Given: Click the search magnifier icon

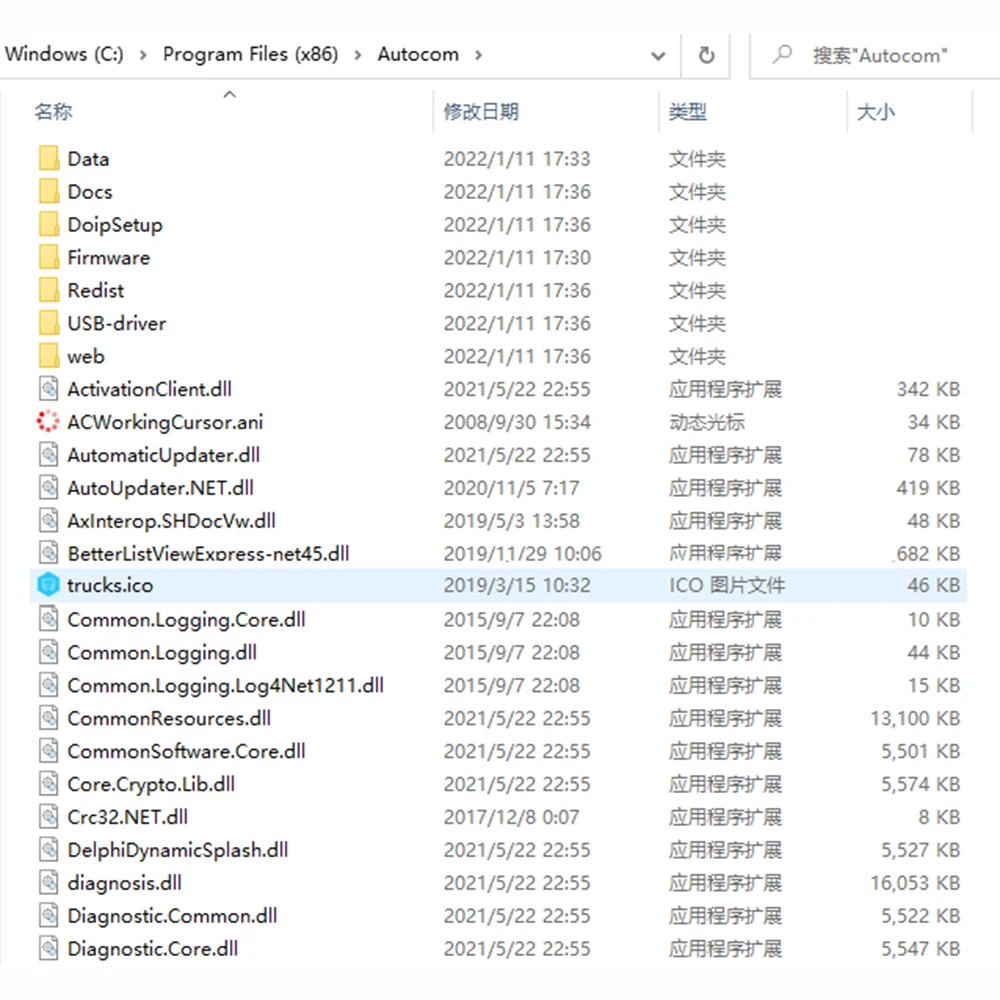Looking at the screenshot, I should 782,54.
